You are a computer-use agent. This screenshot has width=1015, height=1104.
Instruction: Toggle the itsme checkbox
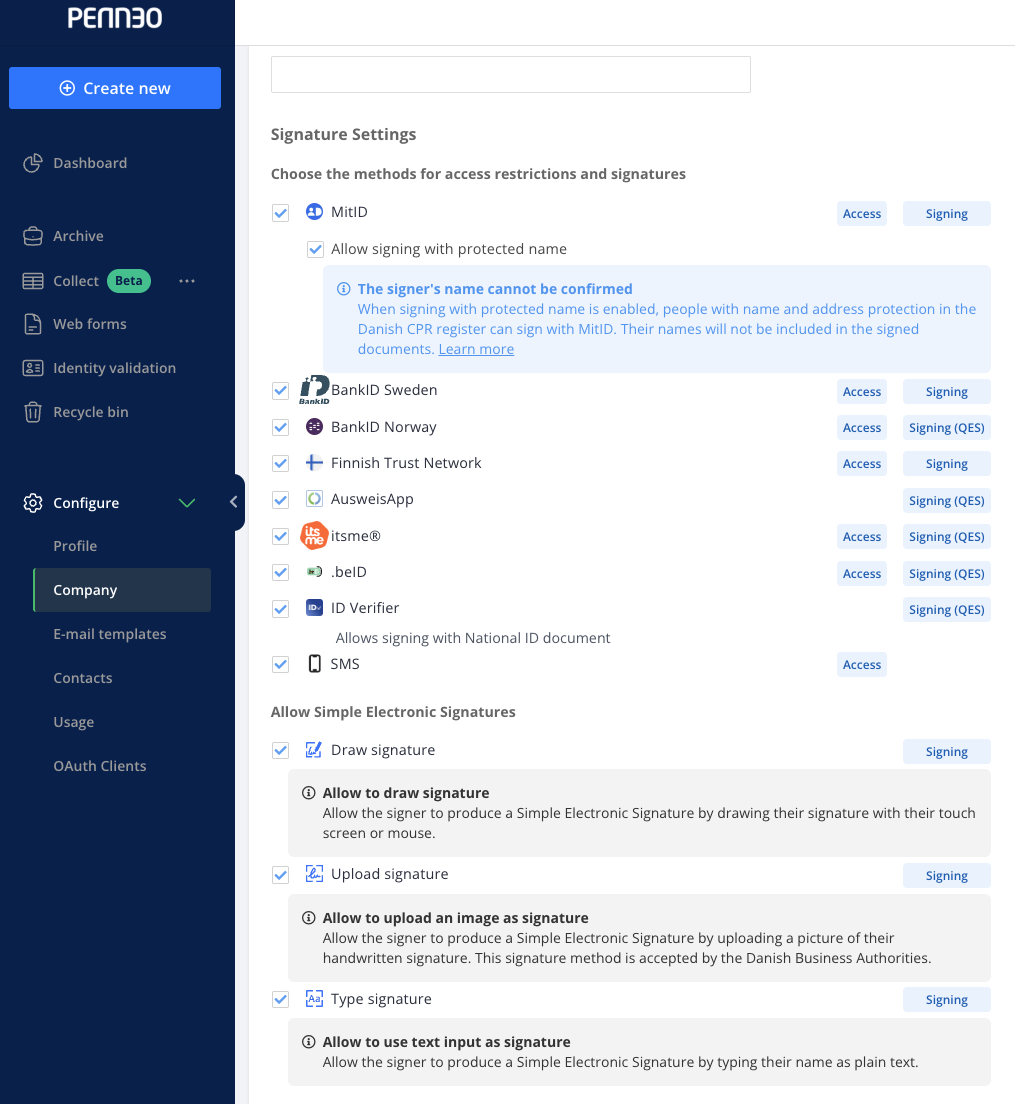[280, 537]
